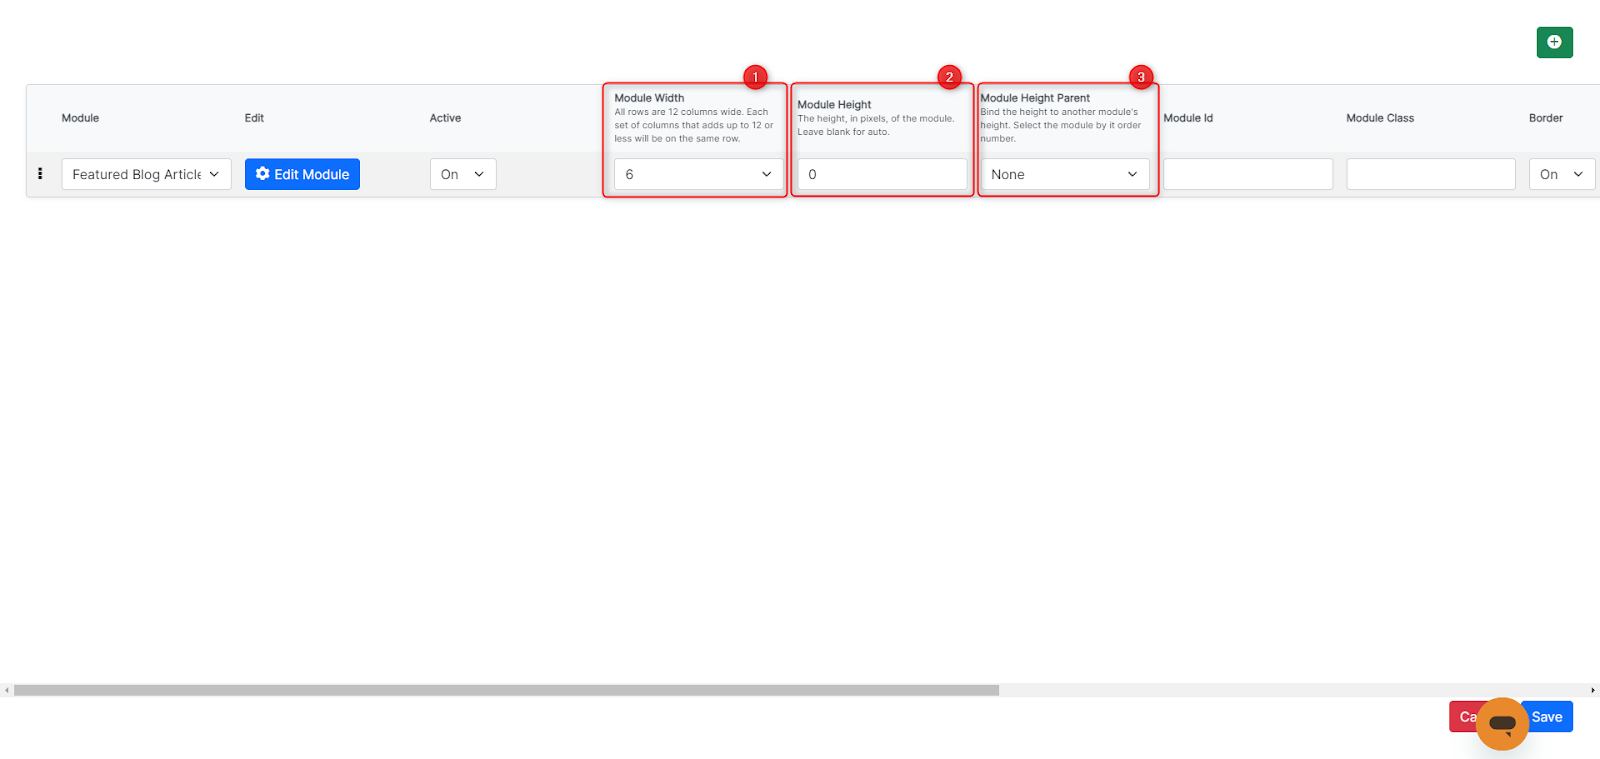Click the scrollbar left arrow
Image resolution: width=1600 pixels, height=759 pixels.
point(7,690)
